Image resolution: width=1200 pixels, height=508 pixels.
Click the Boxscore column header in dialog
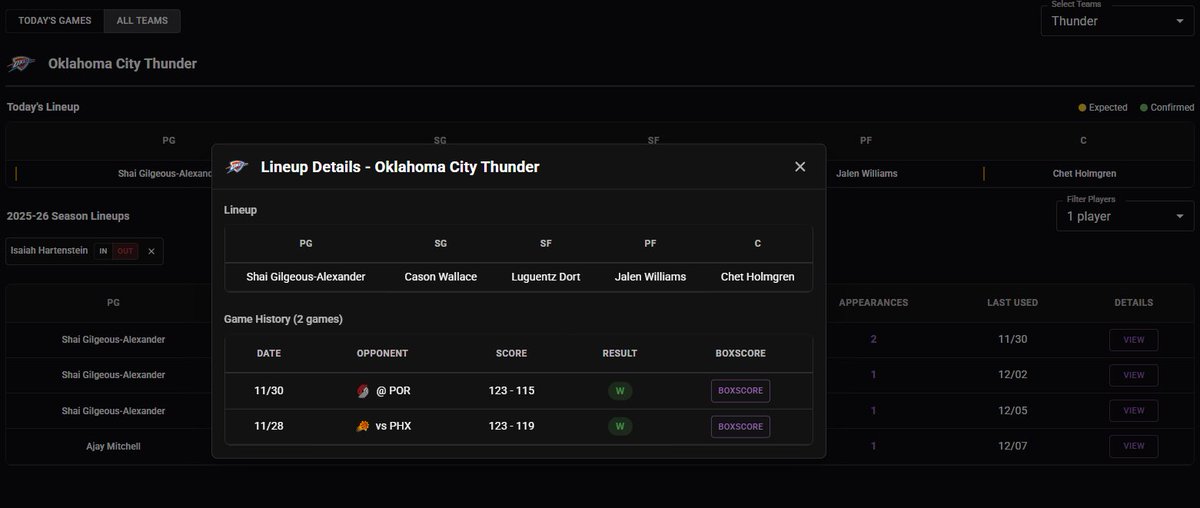[740, 353]
